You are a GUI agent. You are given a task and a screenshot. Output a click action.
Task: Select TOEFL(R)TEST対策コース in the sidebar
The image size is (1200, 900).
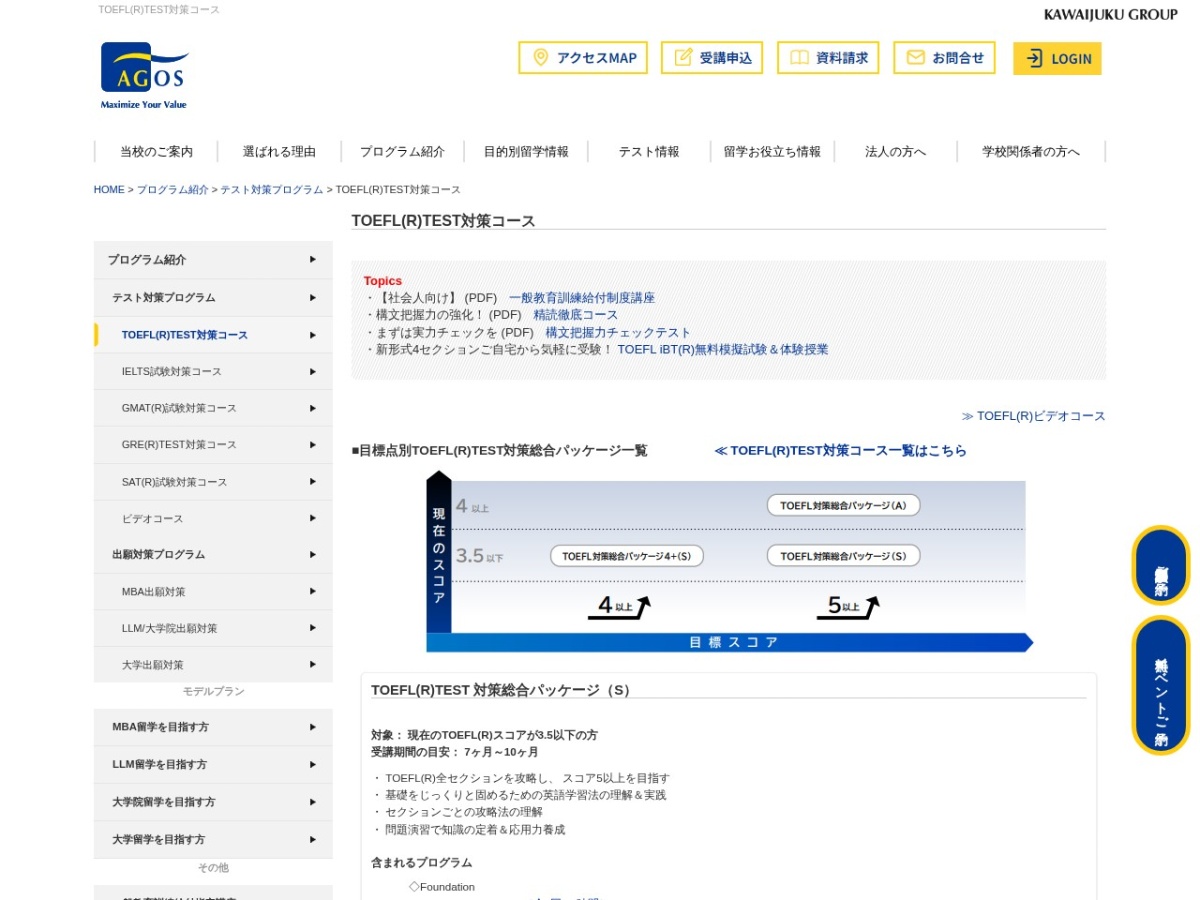[x=213, y=335]
